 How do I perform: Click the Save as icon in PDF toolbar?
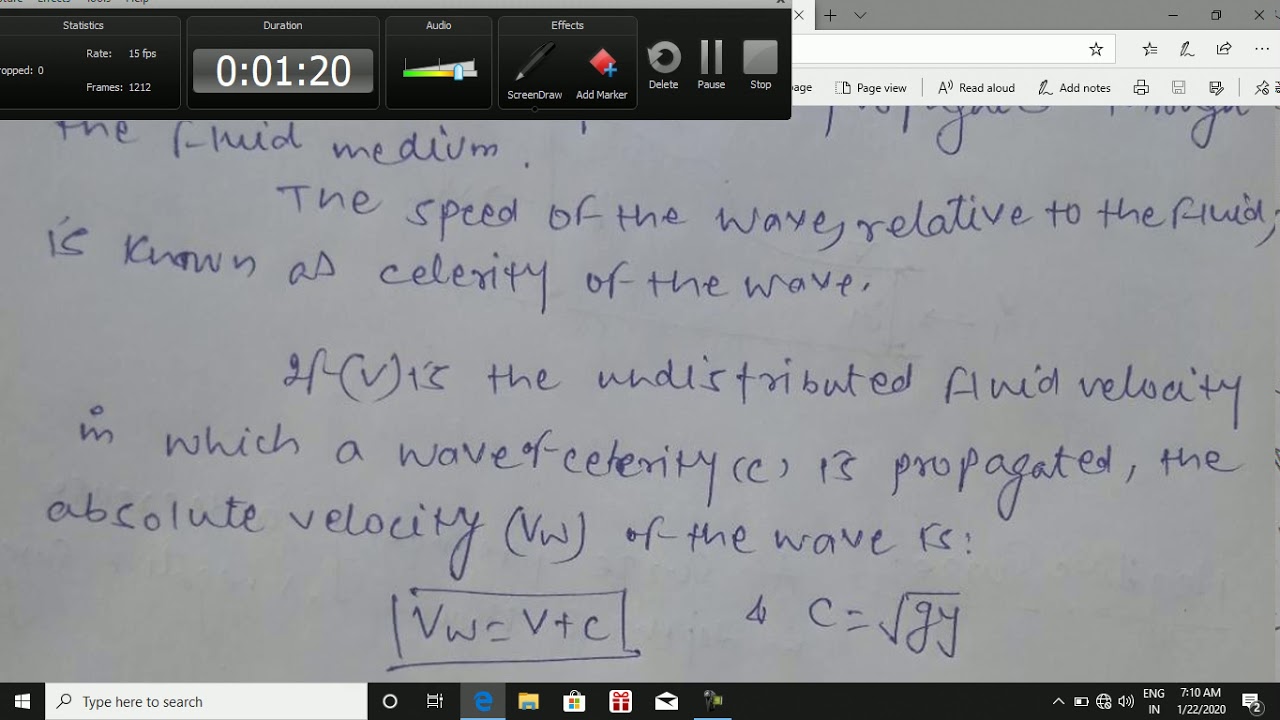1216,88
